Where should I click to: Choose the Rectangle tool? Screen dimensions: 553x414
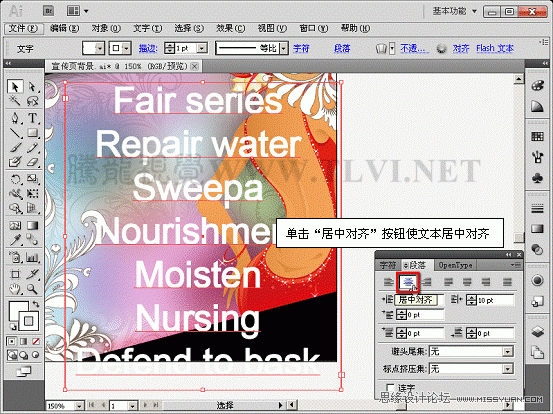[x=32, y=133]
